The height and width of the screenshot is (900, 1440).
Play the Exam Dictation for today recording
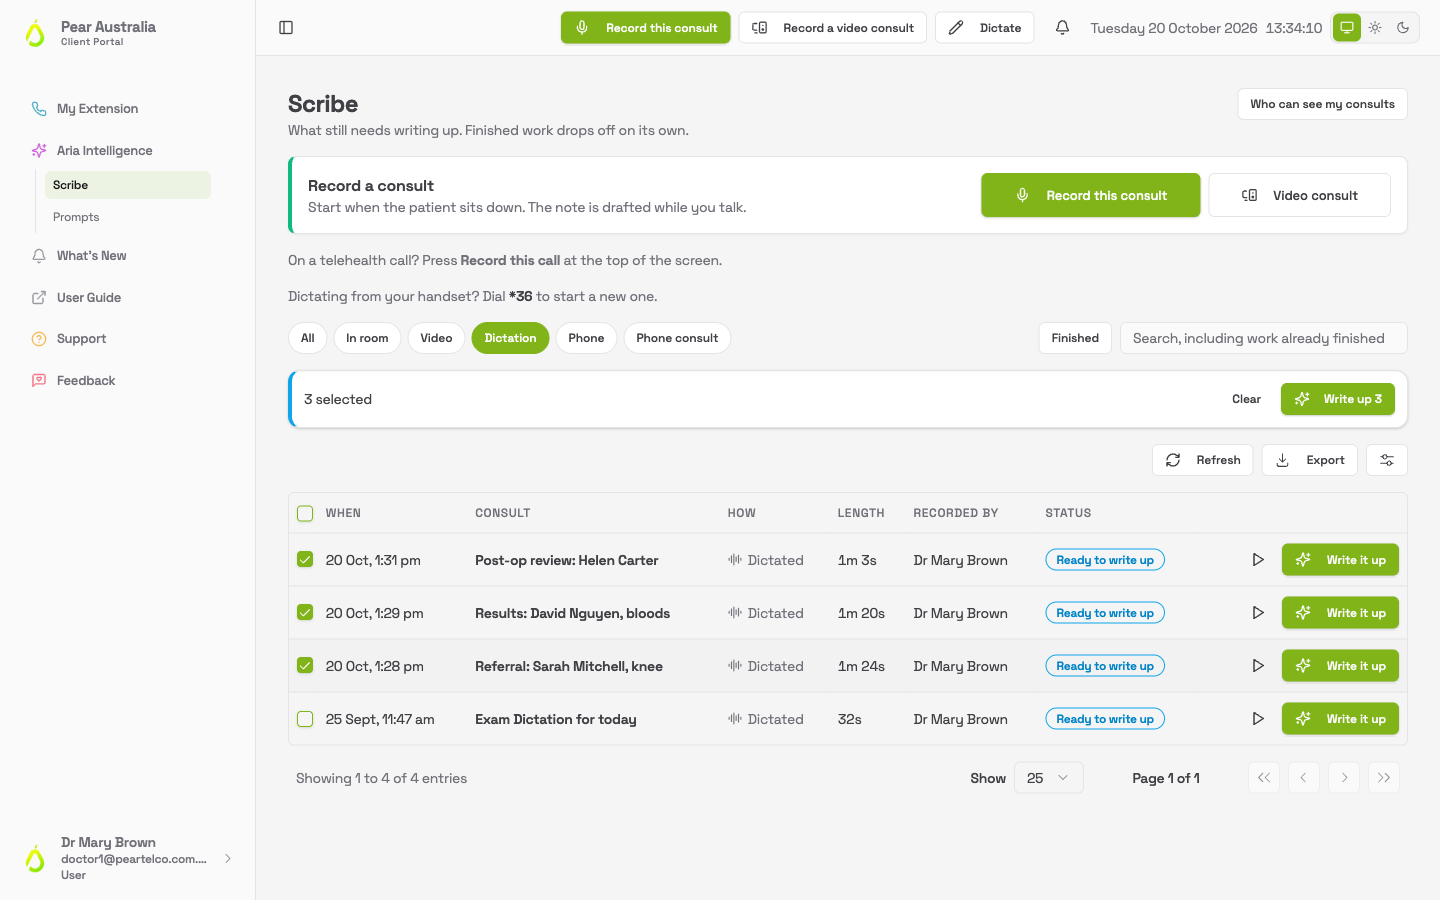pos(1258,719)
